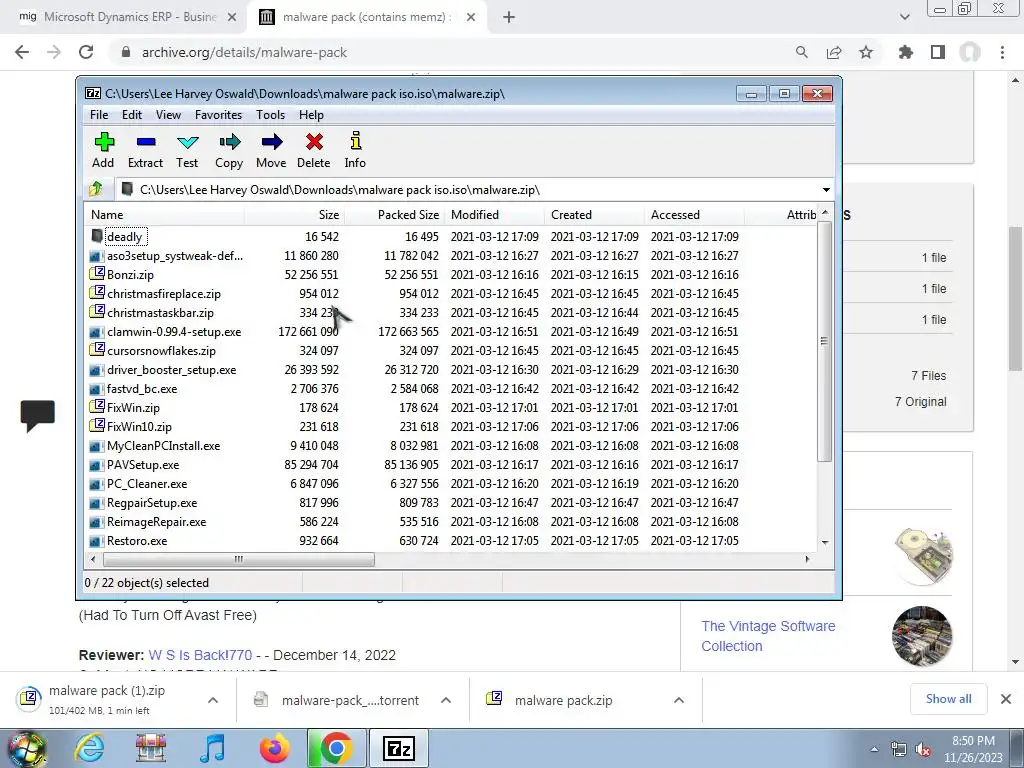Open Firefox from the taskbar
The width and height of the screenshot is (1024, 768).
pyautogui.click(x=274, y=748)
